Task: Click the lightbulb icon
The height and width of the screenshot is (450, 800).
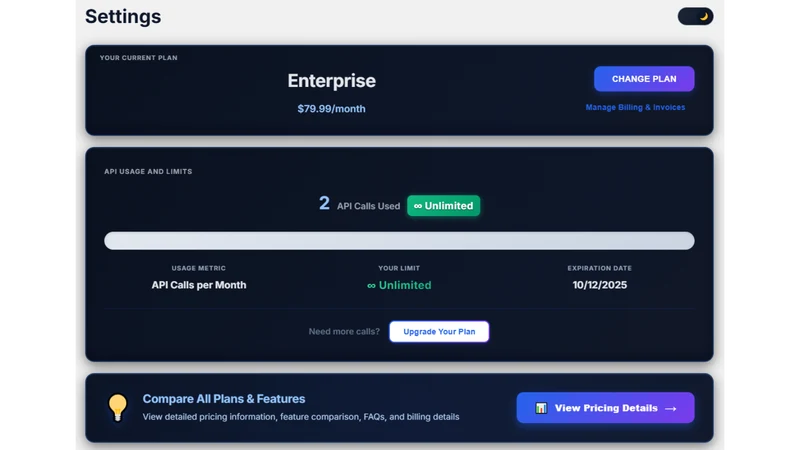Action: coord(117,408)
